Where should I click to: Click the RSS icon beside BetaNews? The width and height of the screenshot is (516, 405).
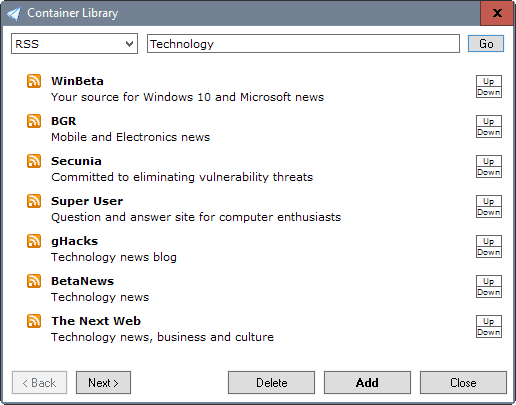tap(34, 281)
